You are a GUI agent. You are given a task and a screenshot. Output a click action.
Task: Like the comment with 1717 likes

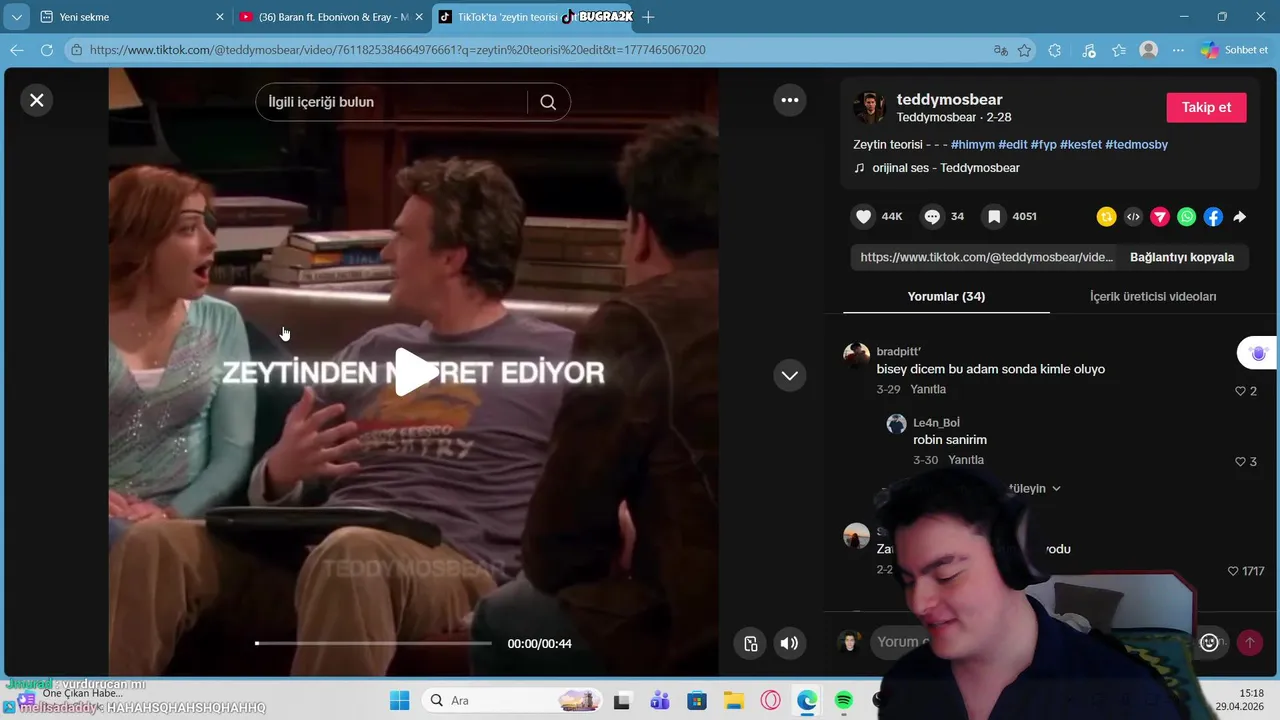(x=1233, y=571)
